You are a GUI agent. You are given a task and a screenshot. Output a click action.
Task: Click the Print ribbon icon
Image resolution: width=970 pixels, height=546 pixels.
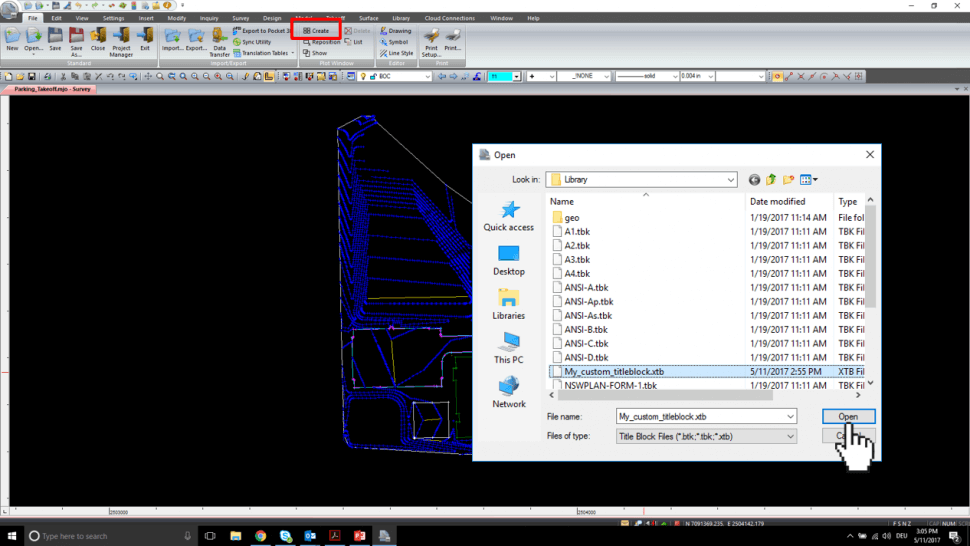453,41
